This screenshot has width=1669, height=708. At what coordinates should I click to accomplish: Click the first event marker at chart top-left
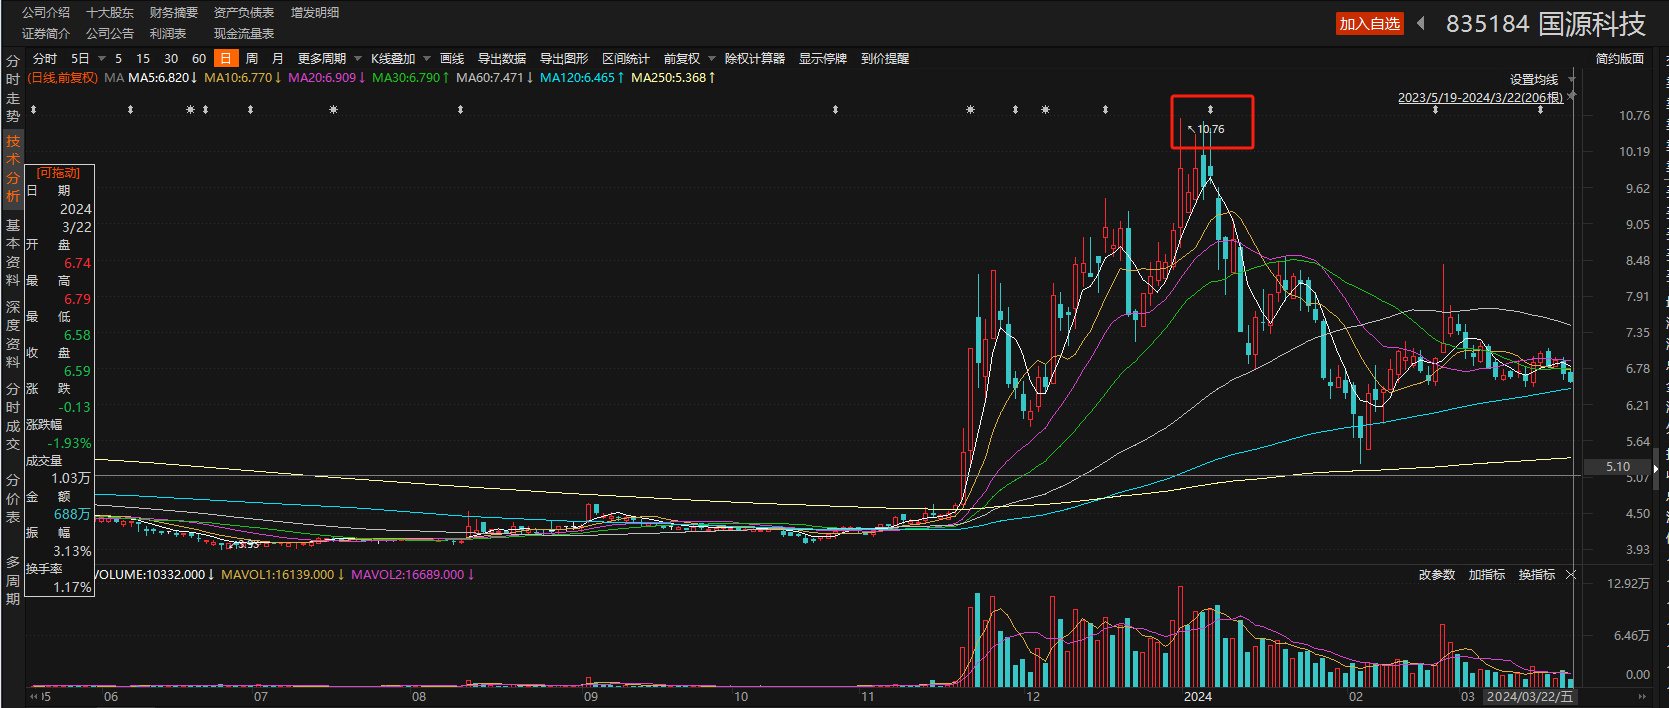[x=33, y=110]
